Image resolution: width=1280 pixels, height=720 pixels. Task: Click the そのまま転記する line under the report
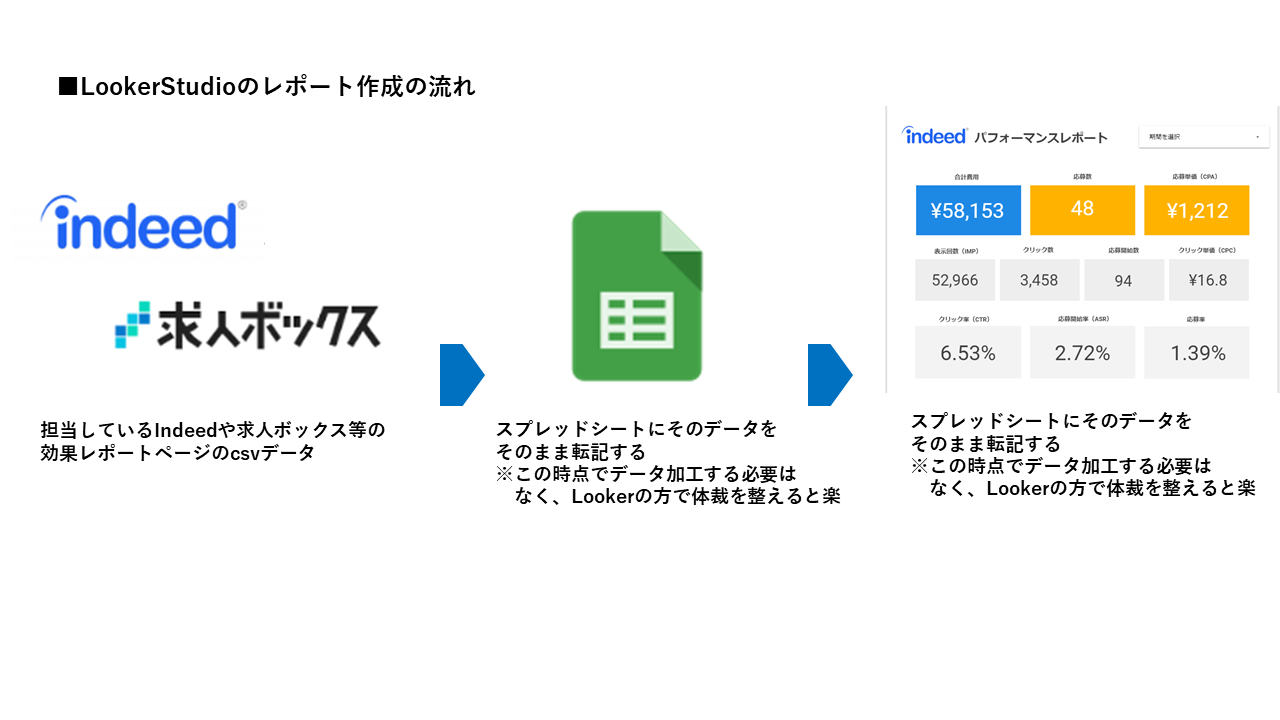point(985,443)
